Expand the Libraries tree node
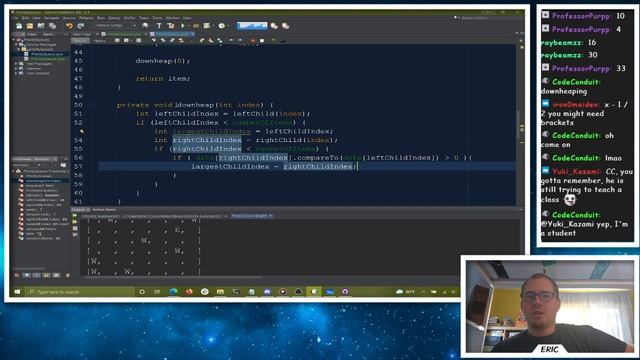This screenshot has height=360, width=640. click(17, 69)
